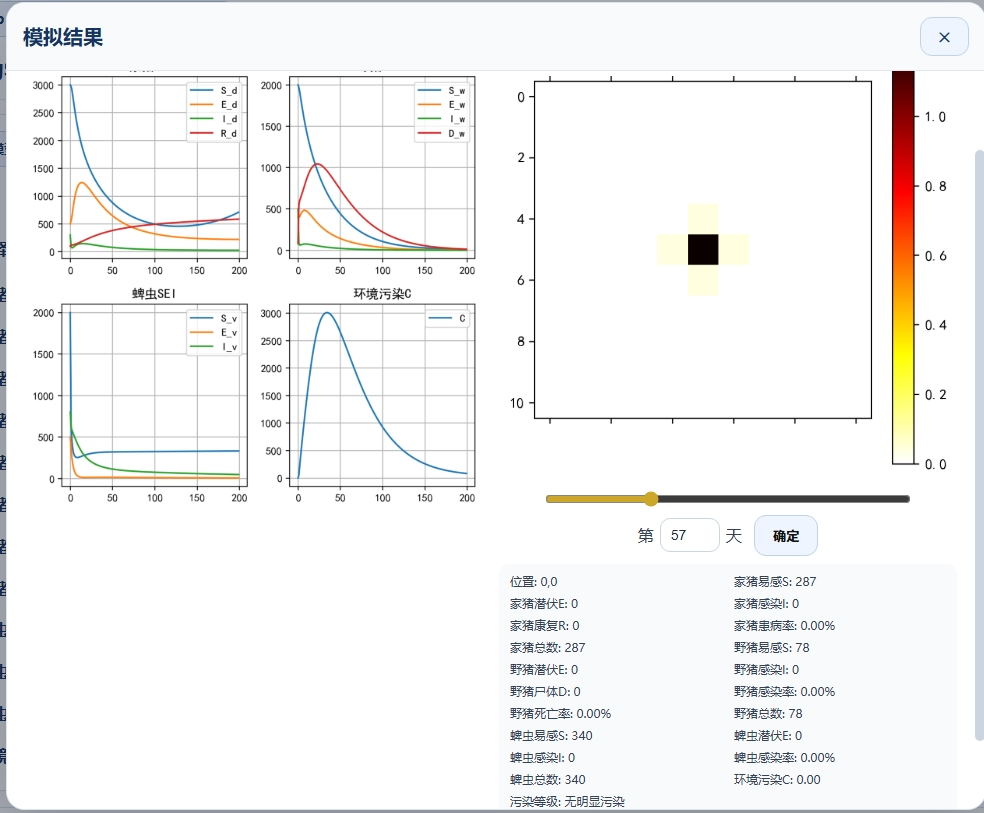Screen dimensions: 984x813
Task: Close the 模拟结果 dialog with the X button
Action: point(944,37)
